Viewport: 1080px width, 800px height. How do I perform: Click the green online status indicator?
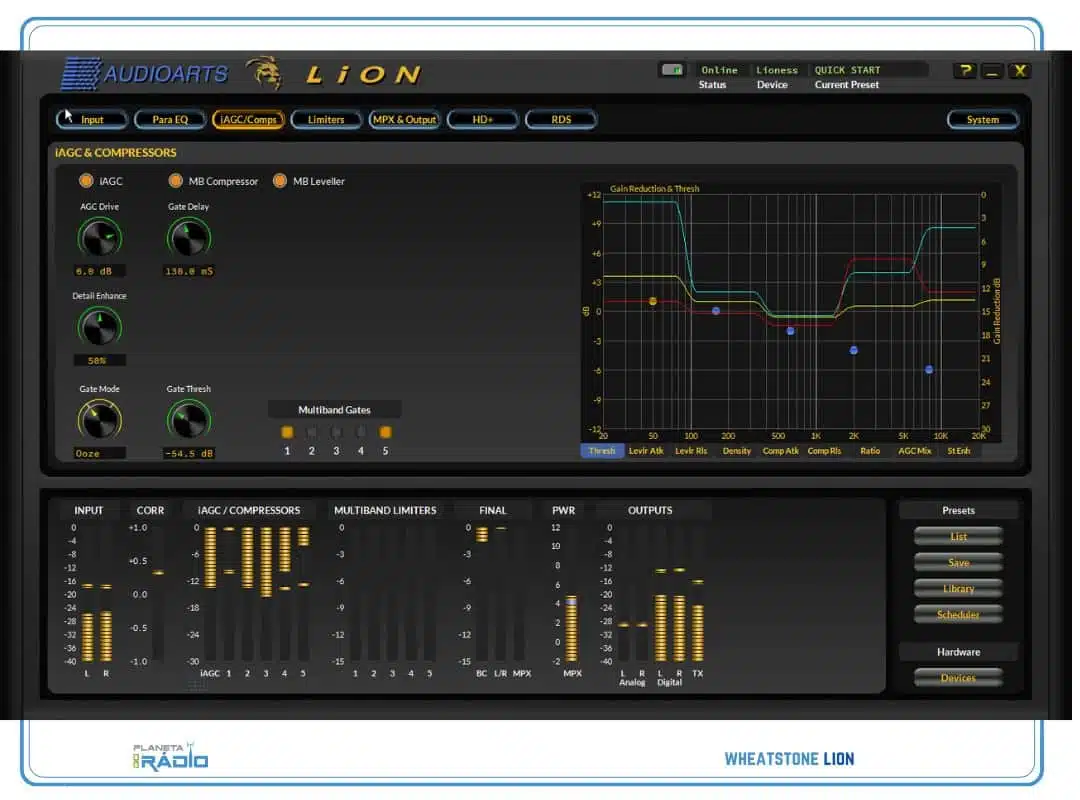pyautogui.click(x=672, y=70)
